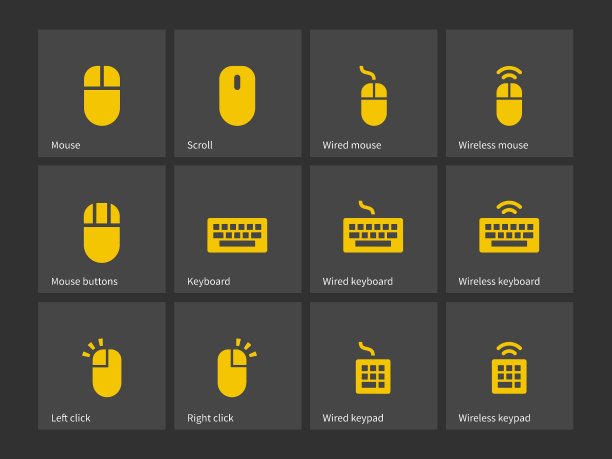Click the "Right click" caption text
Screen dimensions: 612x459
(x=210, y=418)
